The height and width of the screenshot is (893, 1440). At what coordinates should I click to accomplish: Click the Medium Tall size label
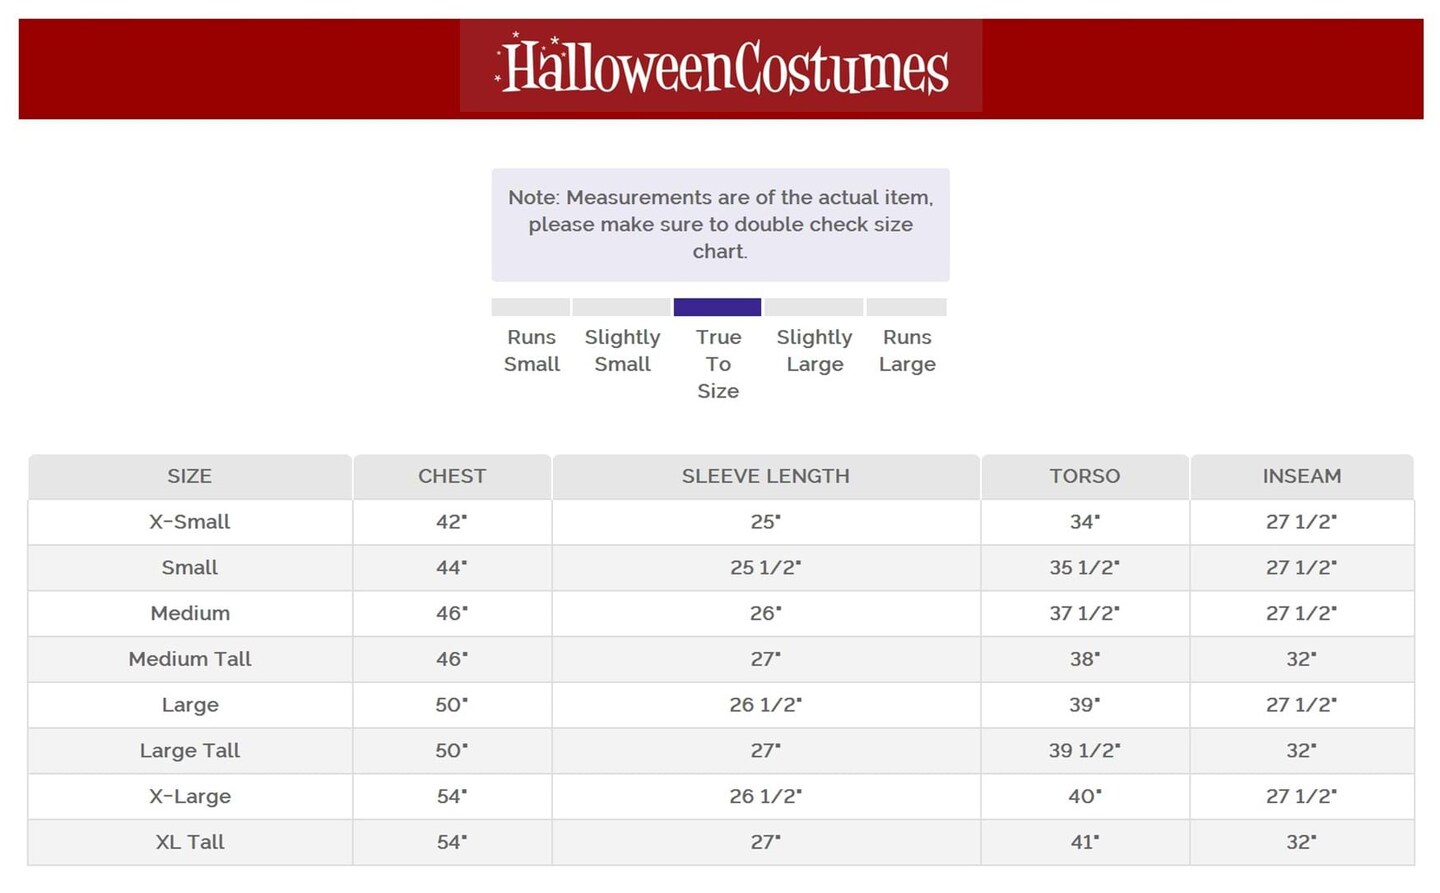click(189, 659)
